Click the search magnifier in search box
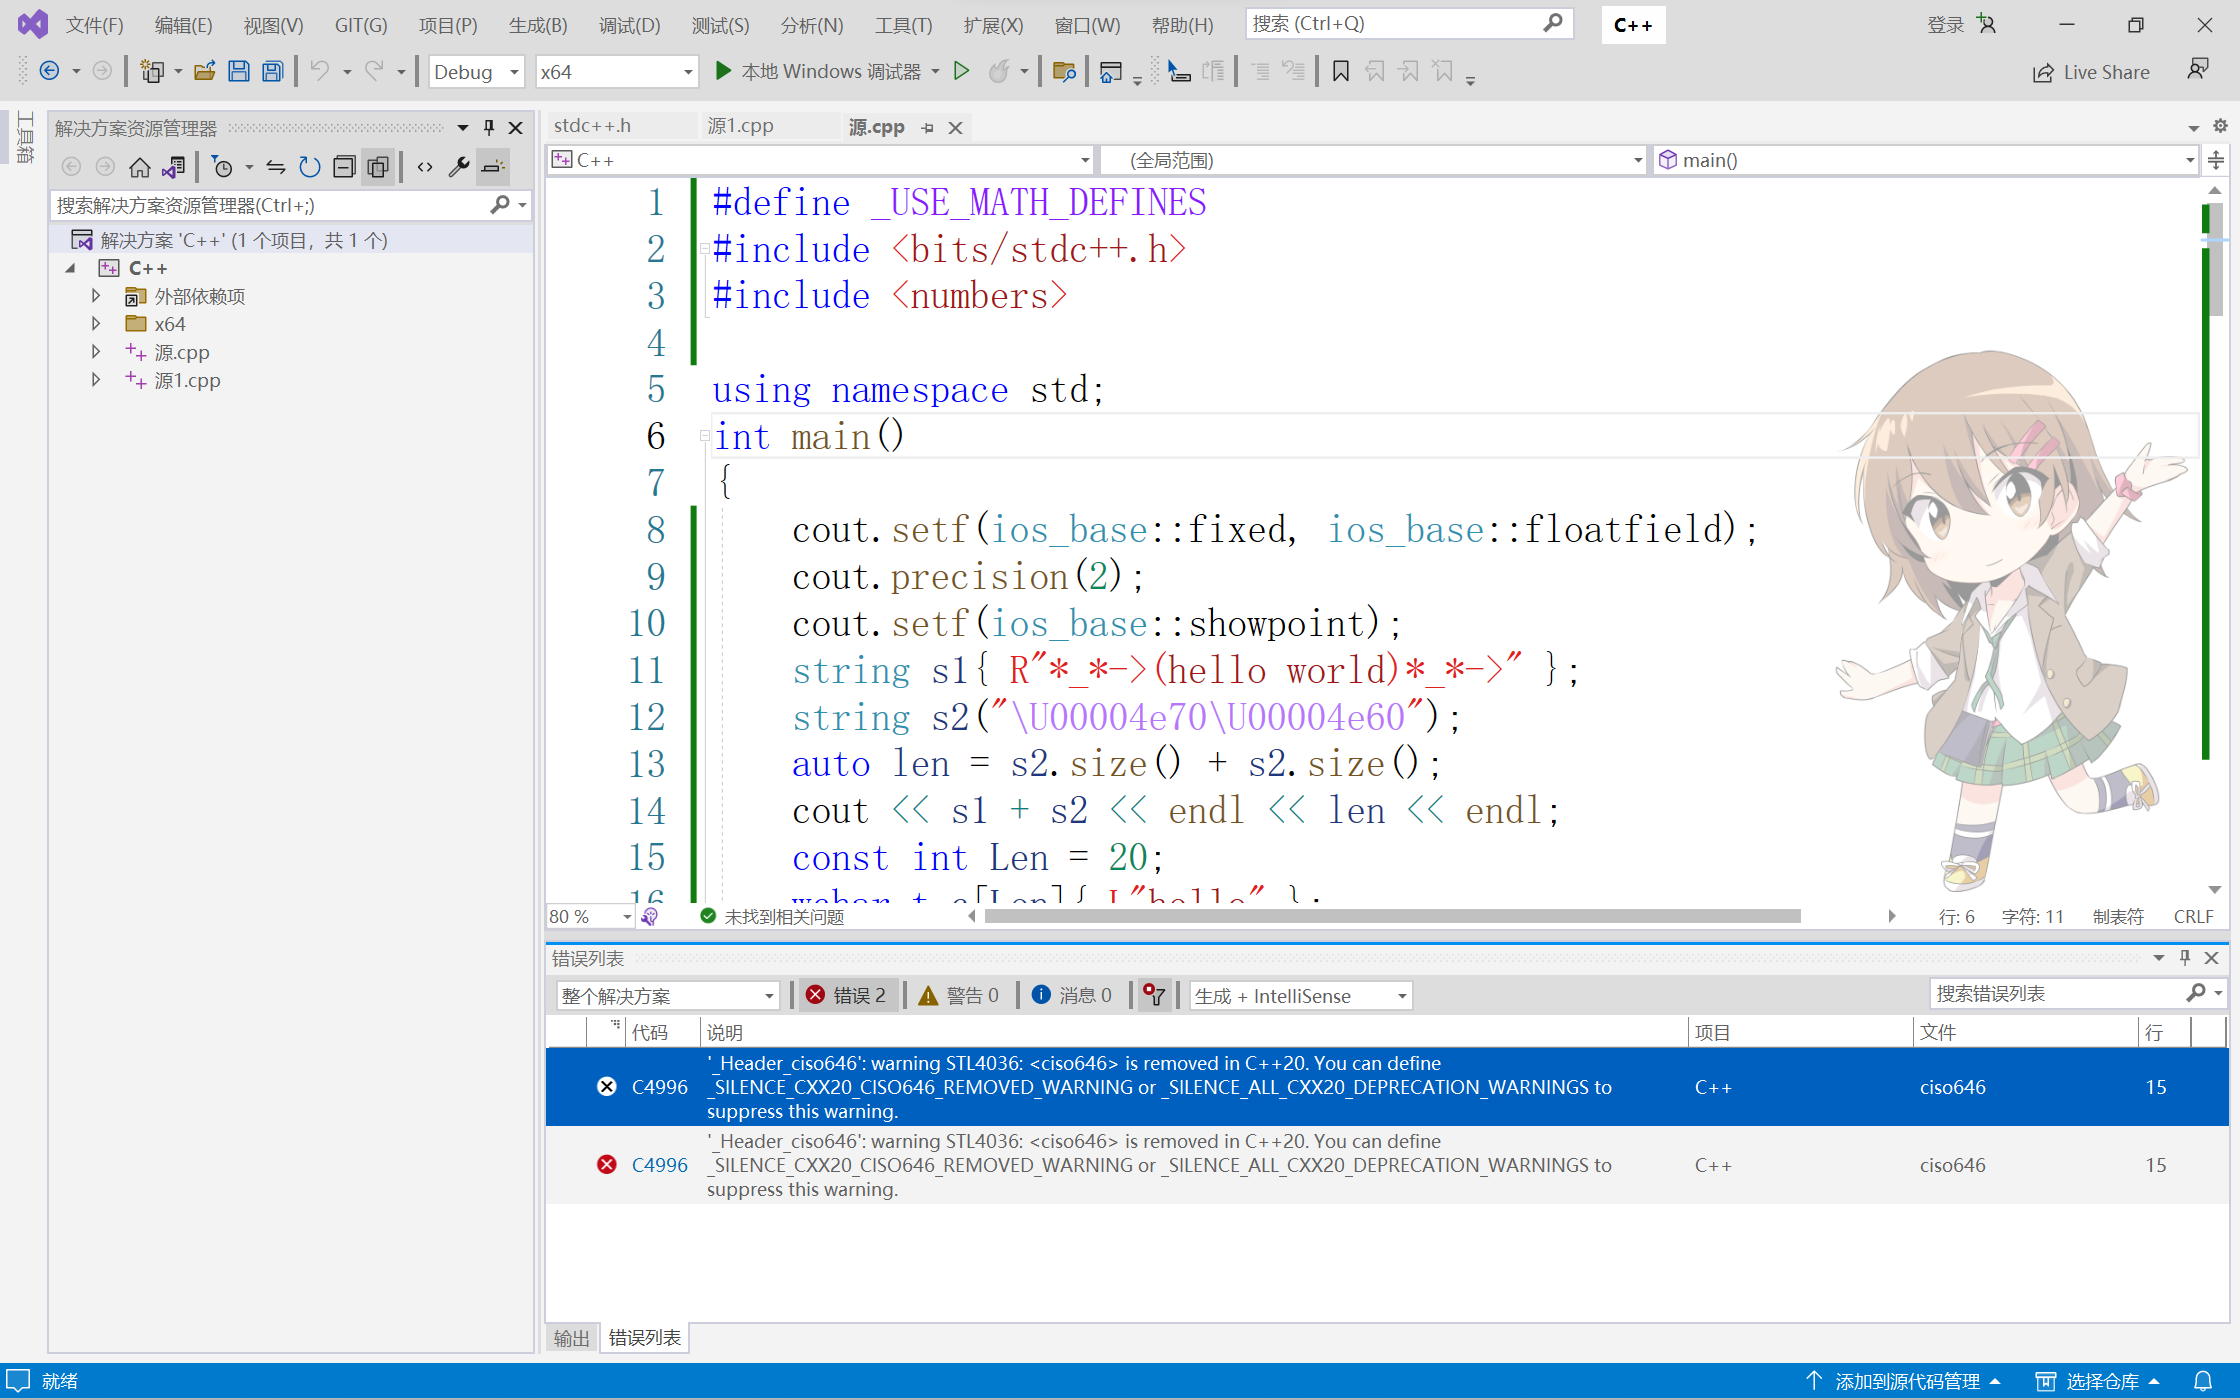The width and height of the screenshot is (2240, 1400). click(x=1552, y=23)
